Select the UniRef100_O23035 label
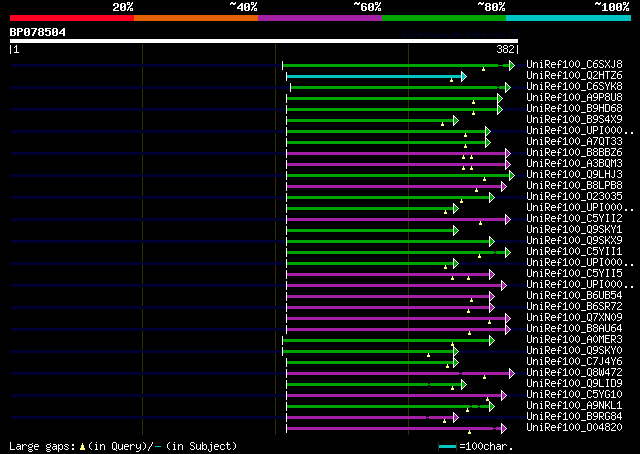Viewport: 640px width, 454px height. coord(574,196)
